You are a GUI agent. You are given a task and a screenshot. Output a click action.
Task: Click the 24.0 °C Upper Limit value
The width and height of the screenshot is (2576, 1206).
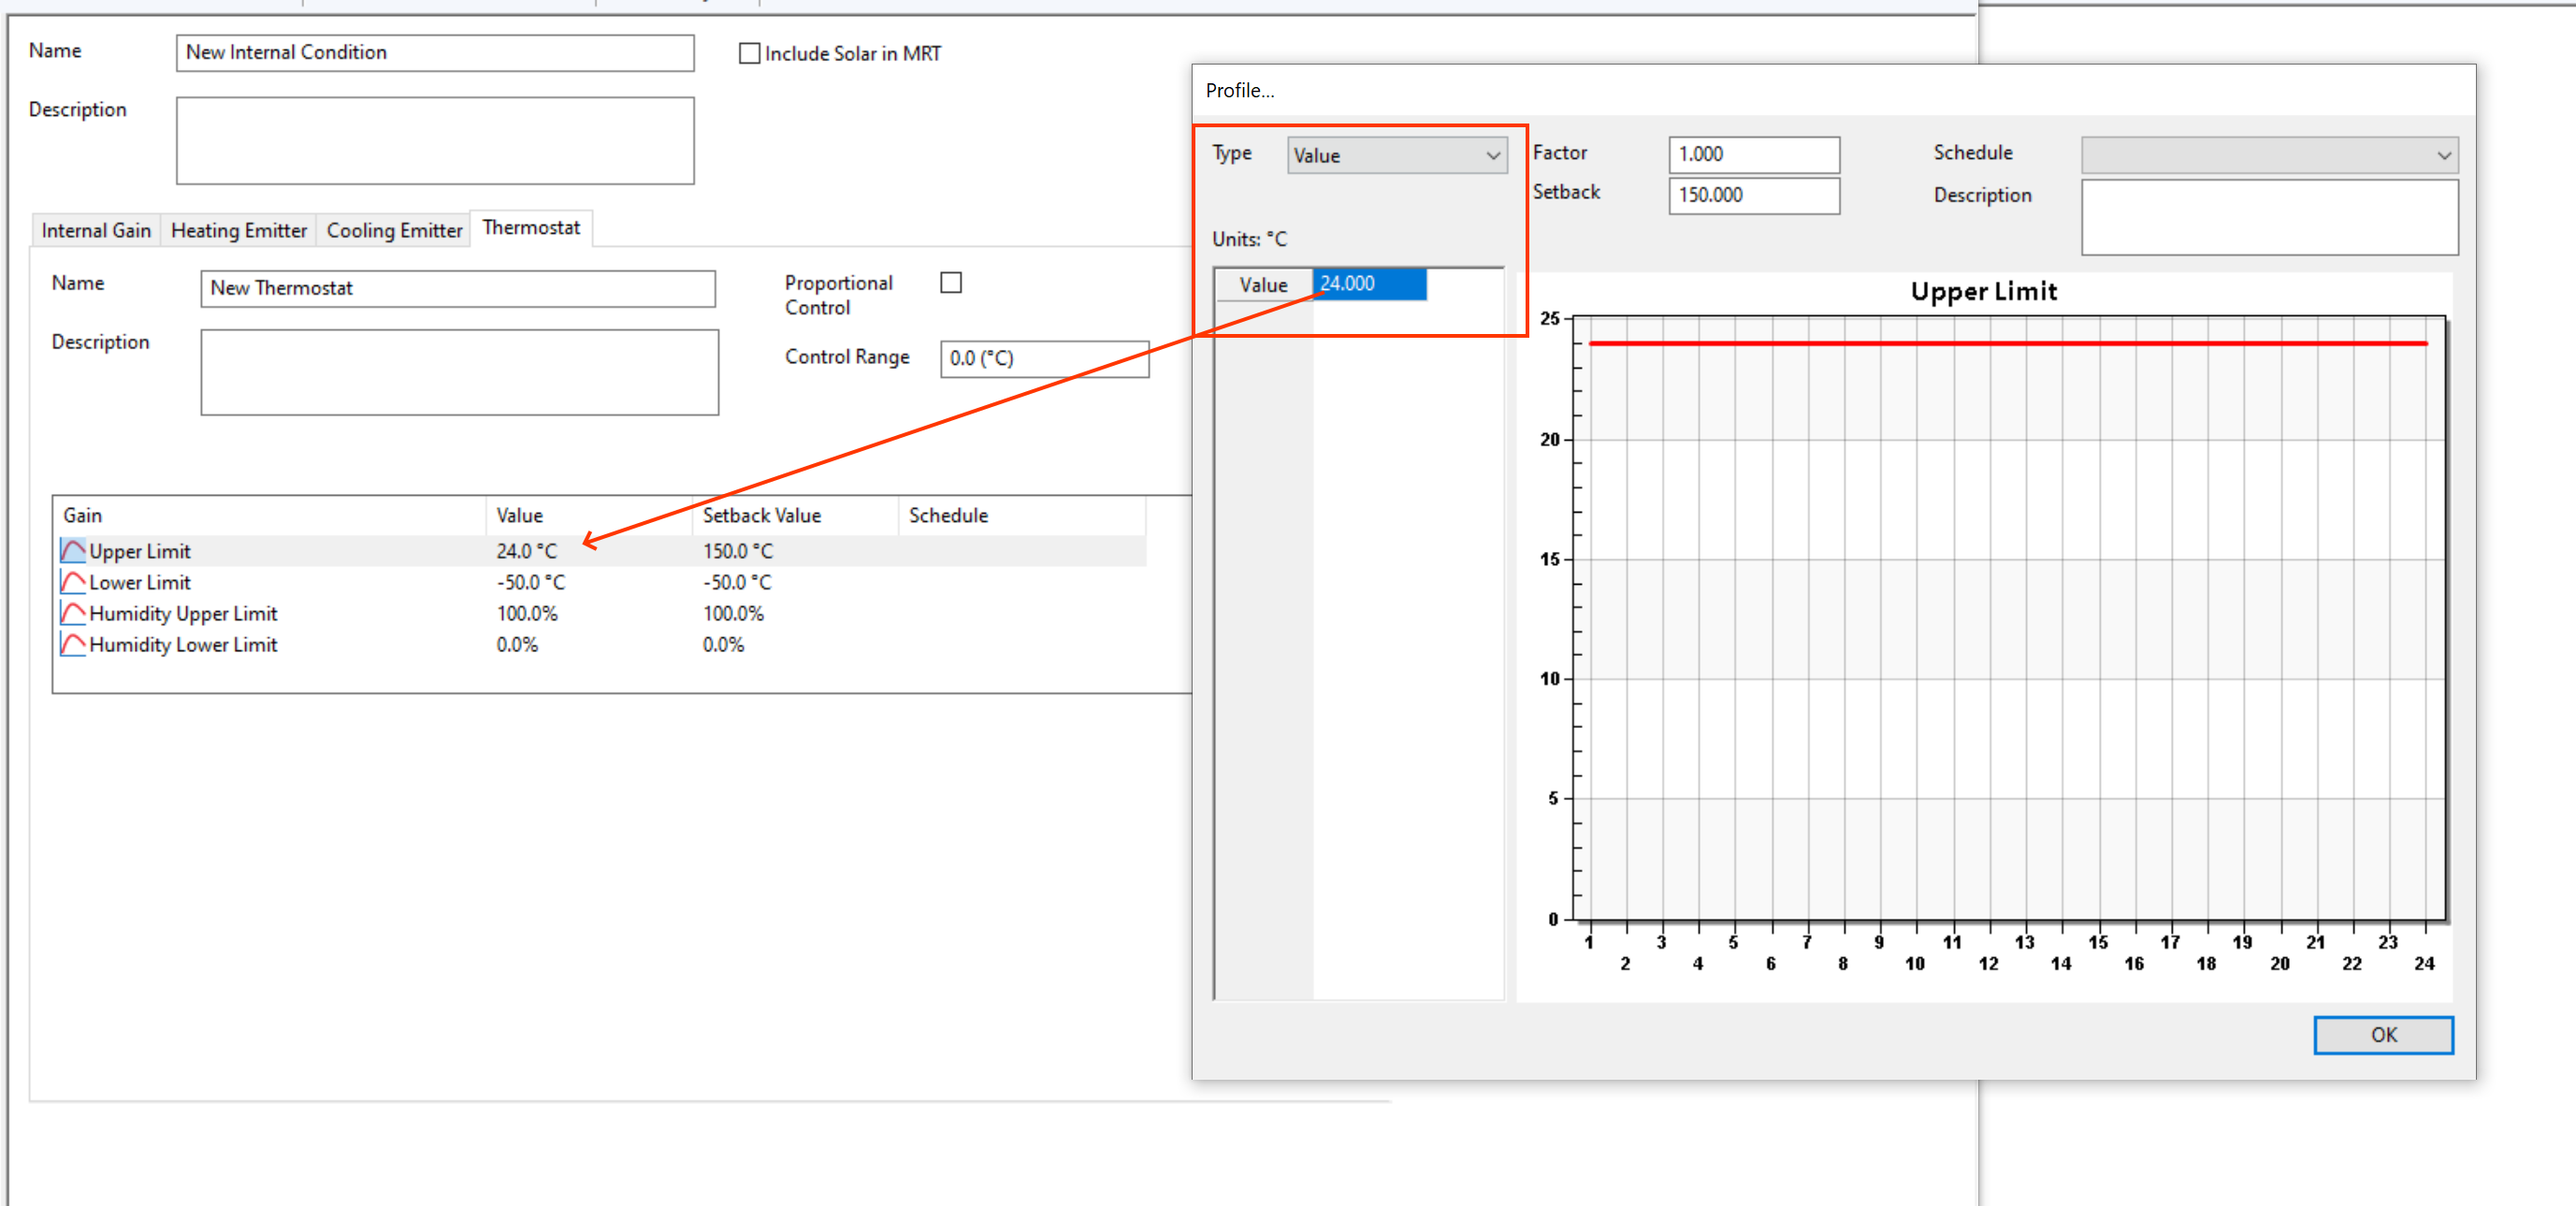point(526,551)
